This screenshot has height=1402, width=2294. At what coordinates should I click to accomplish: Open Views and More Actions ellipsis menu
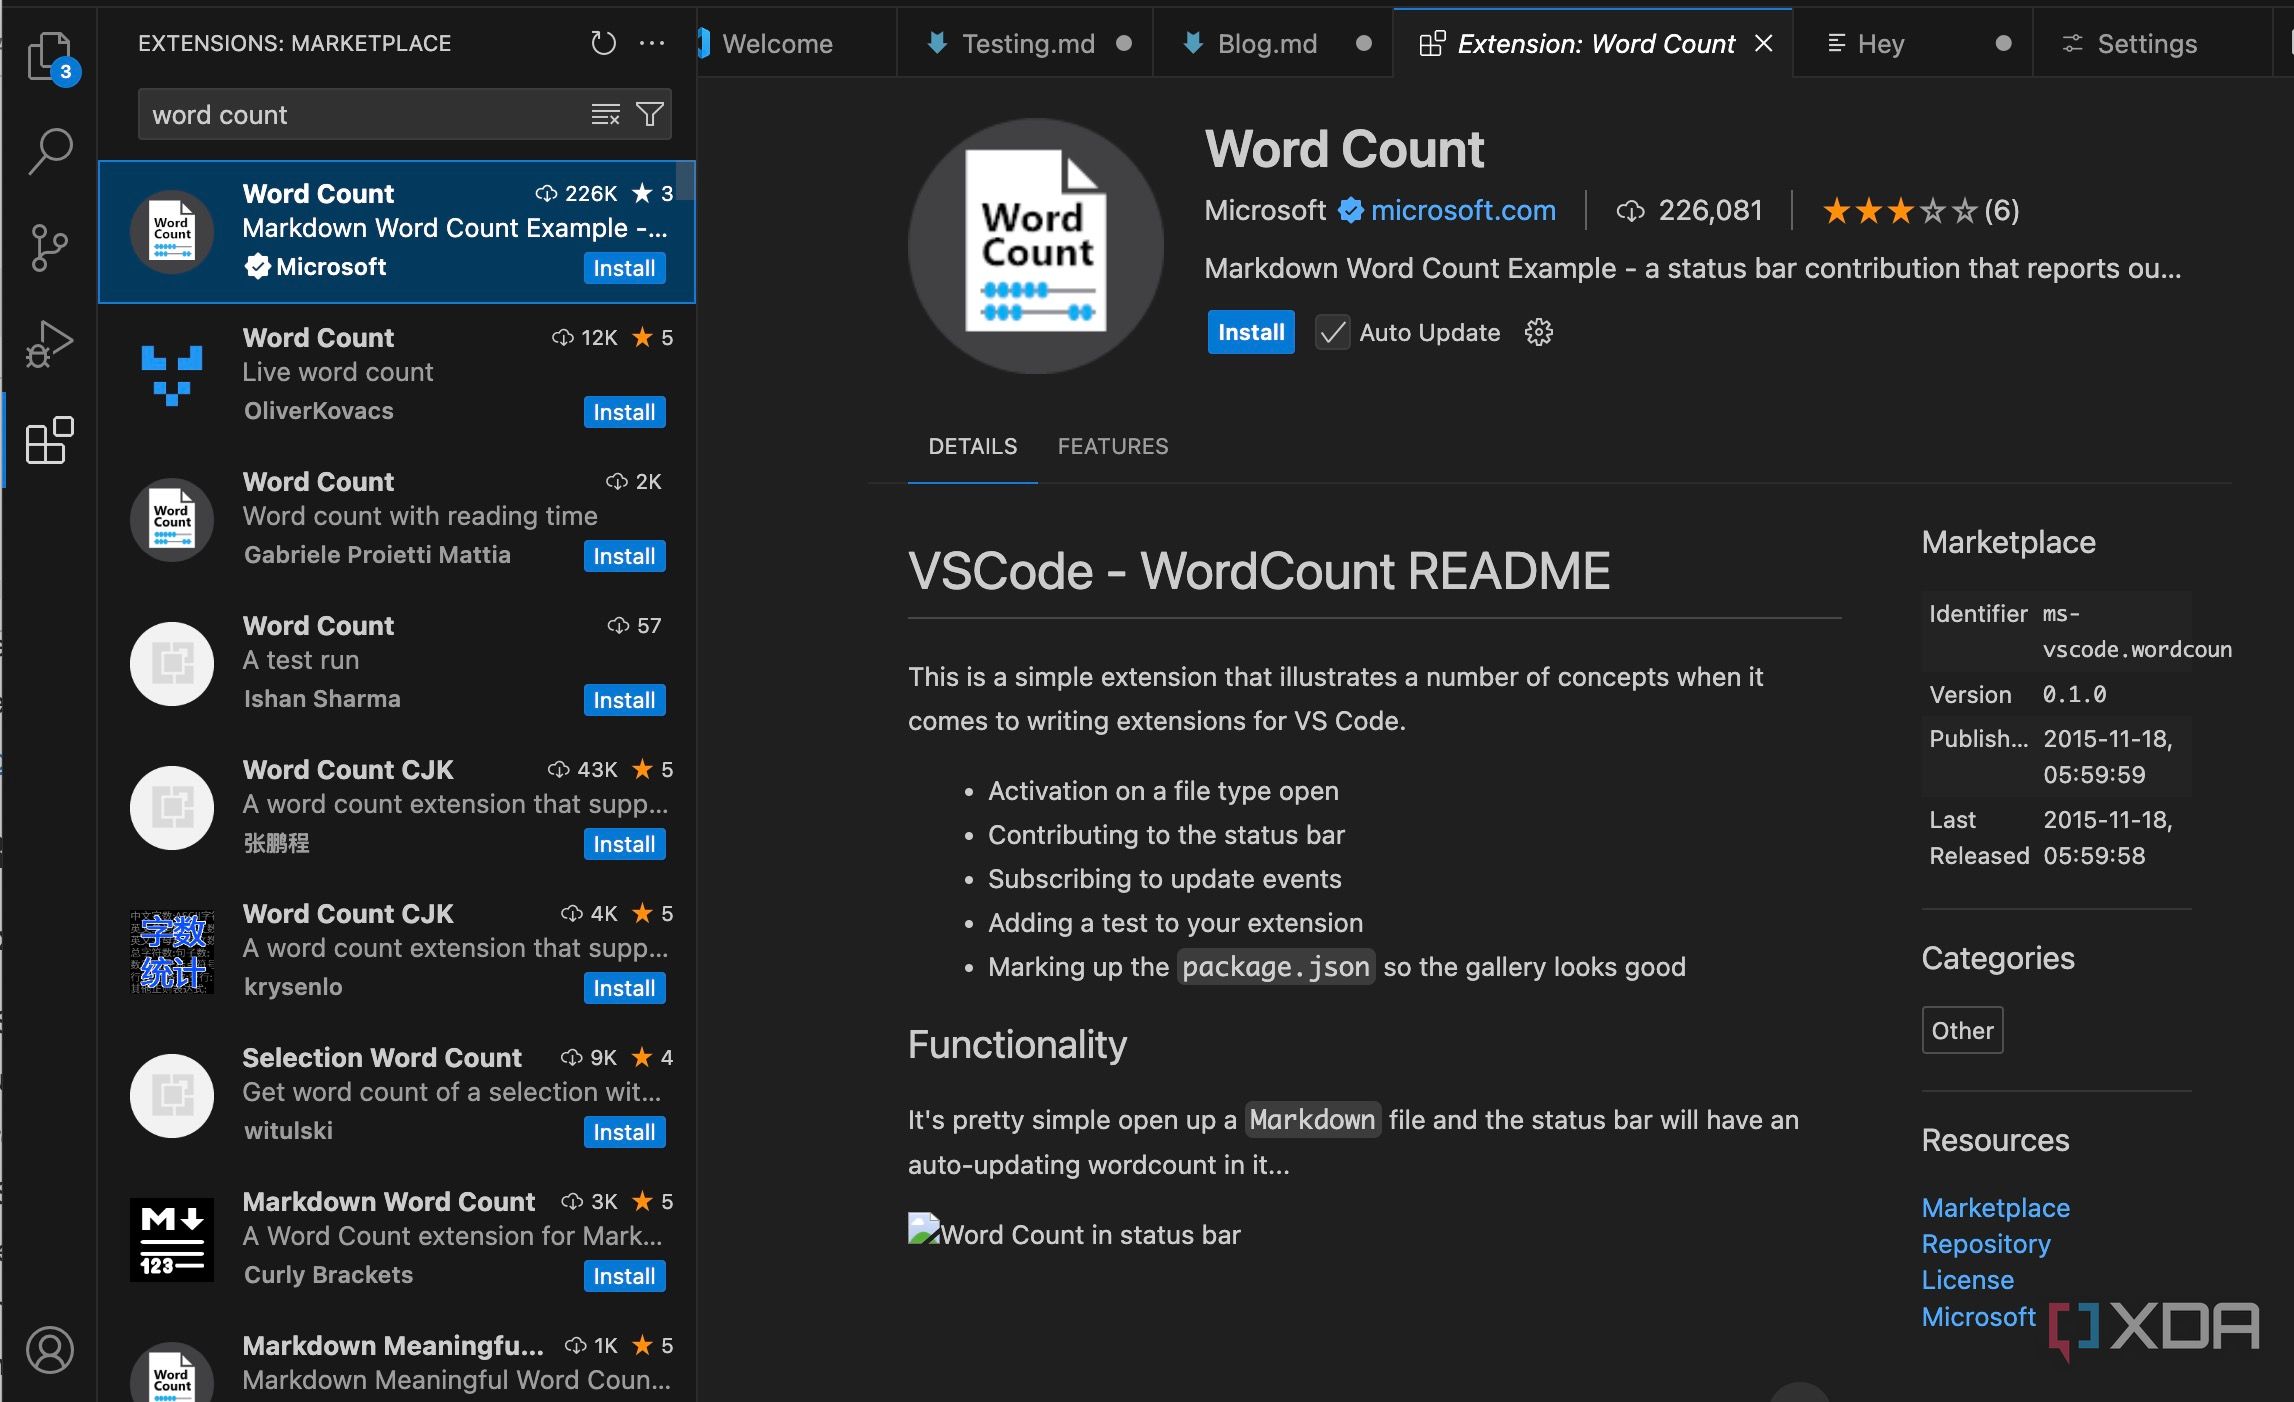pos(652,43)
